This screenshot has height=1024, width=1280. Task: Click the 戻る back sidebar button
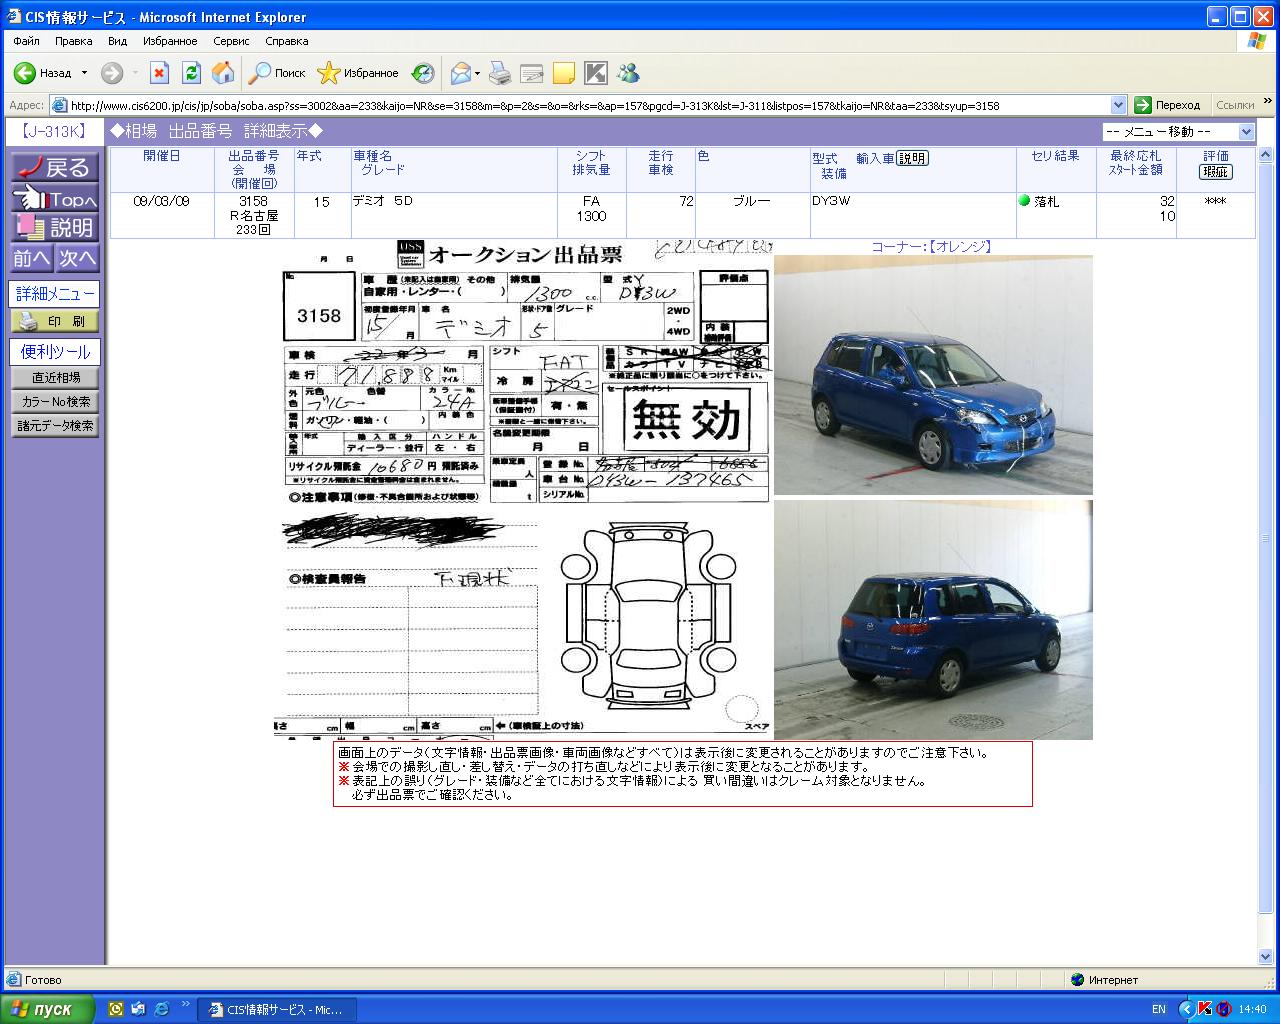(x=55, y=167)
